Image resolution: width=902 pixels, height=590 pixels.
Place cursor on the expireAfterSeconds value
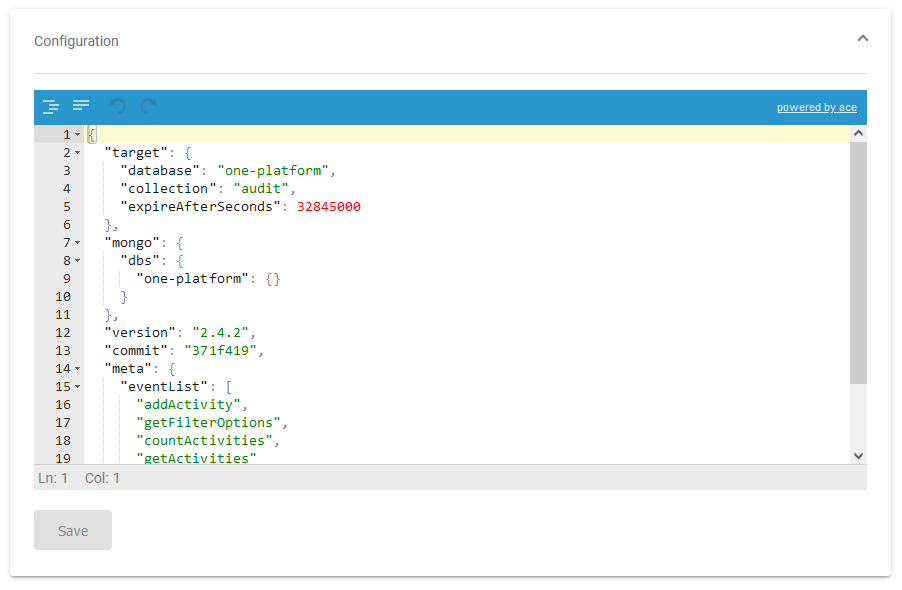[x=330, y=206]
